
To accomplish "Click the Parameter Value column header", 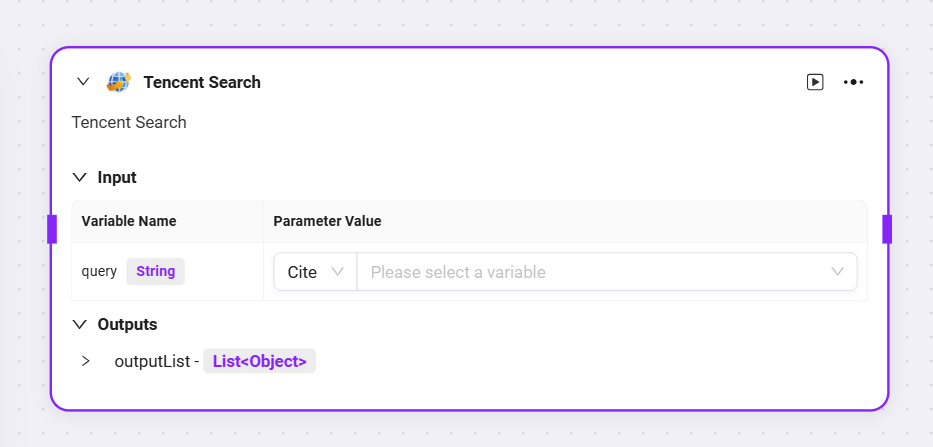I will pyautogui.click(x=327, y=221).
